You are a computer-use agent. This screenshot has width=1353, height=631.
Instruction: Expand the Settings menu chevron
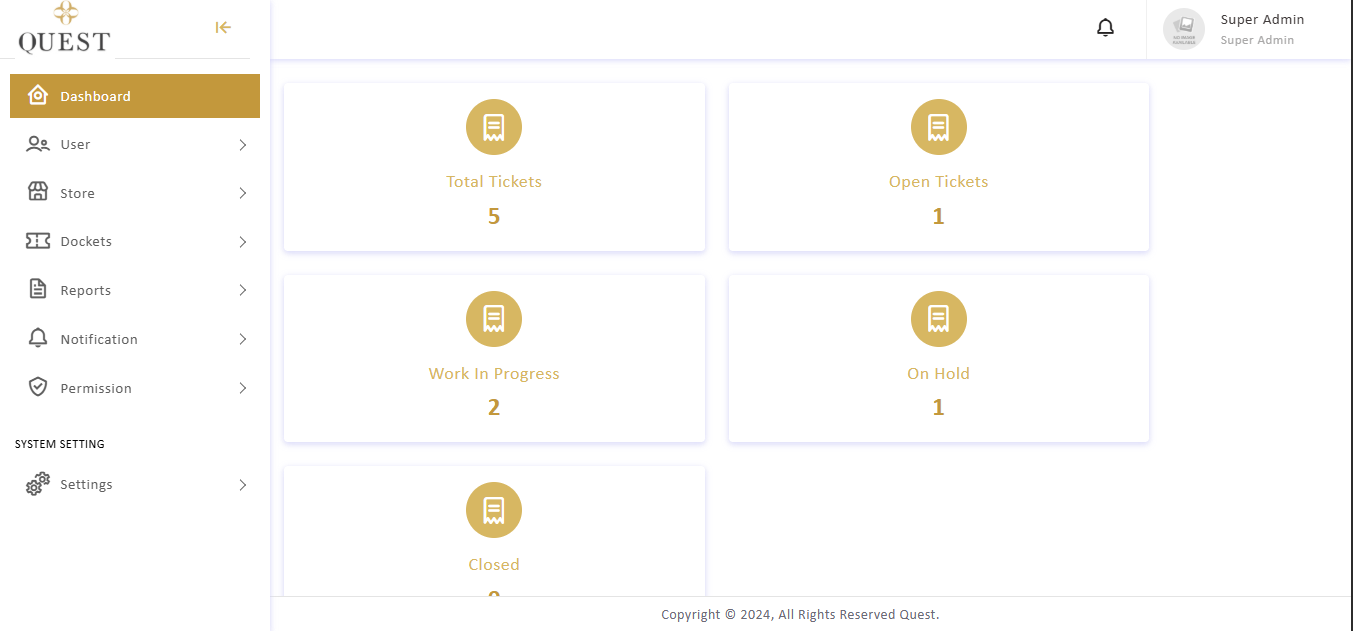tap(243, 485)
